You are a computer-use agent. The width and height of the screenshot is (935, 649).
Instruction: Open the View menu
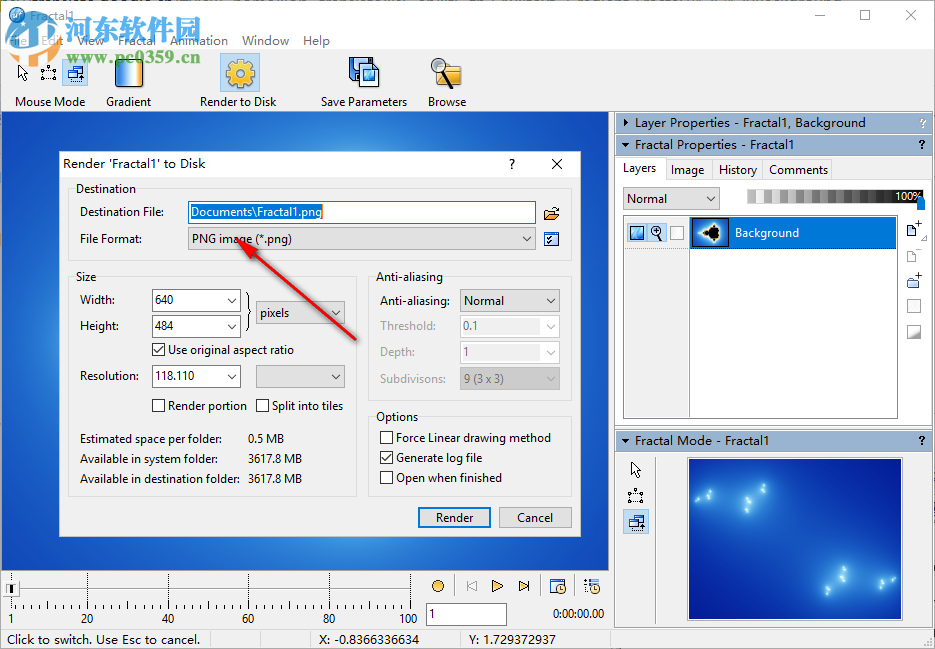(x=91, y=41)
